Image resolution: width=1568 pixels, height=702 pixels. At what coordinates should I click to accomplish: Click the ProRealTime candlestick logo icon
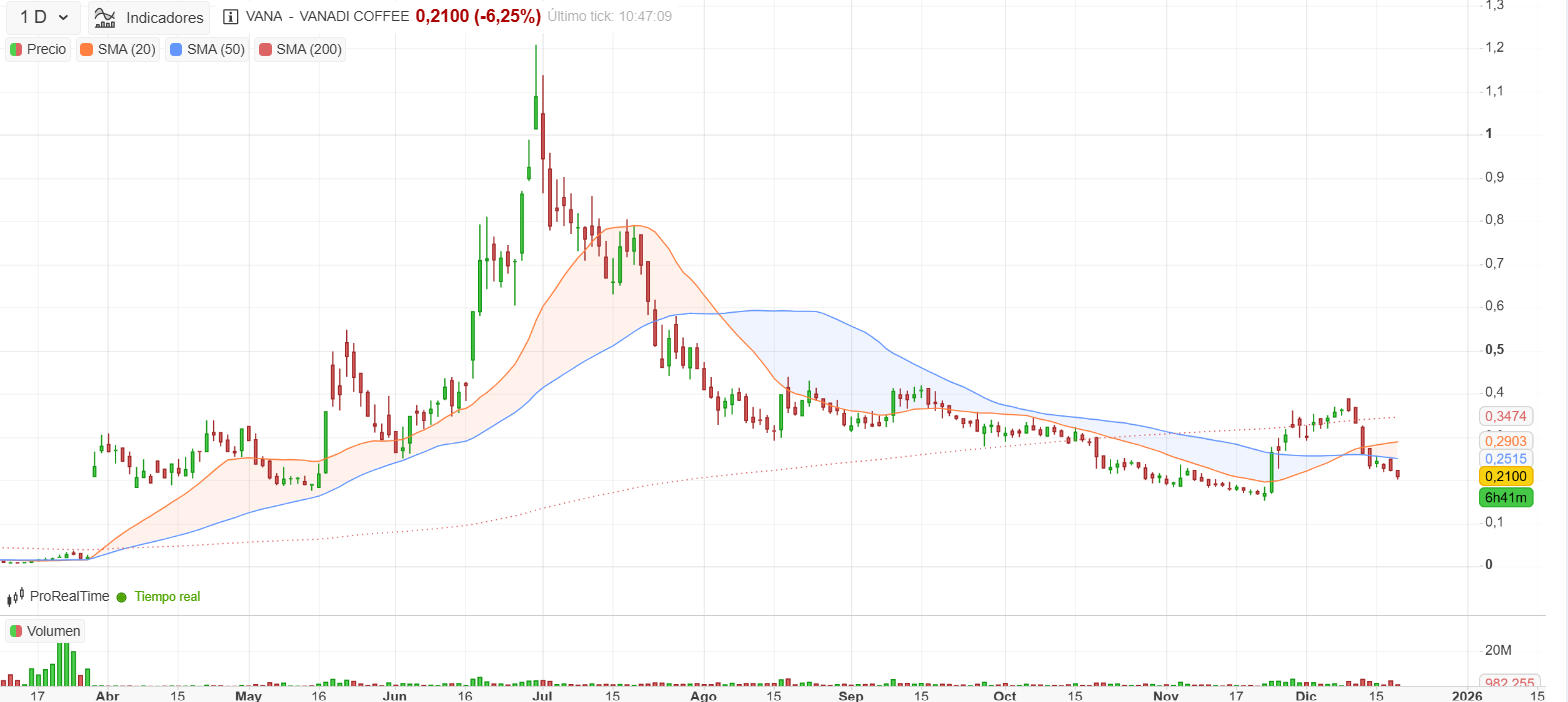[15, 596]
